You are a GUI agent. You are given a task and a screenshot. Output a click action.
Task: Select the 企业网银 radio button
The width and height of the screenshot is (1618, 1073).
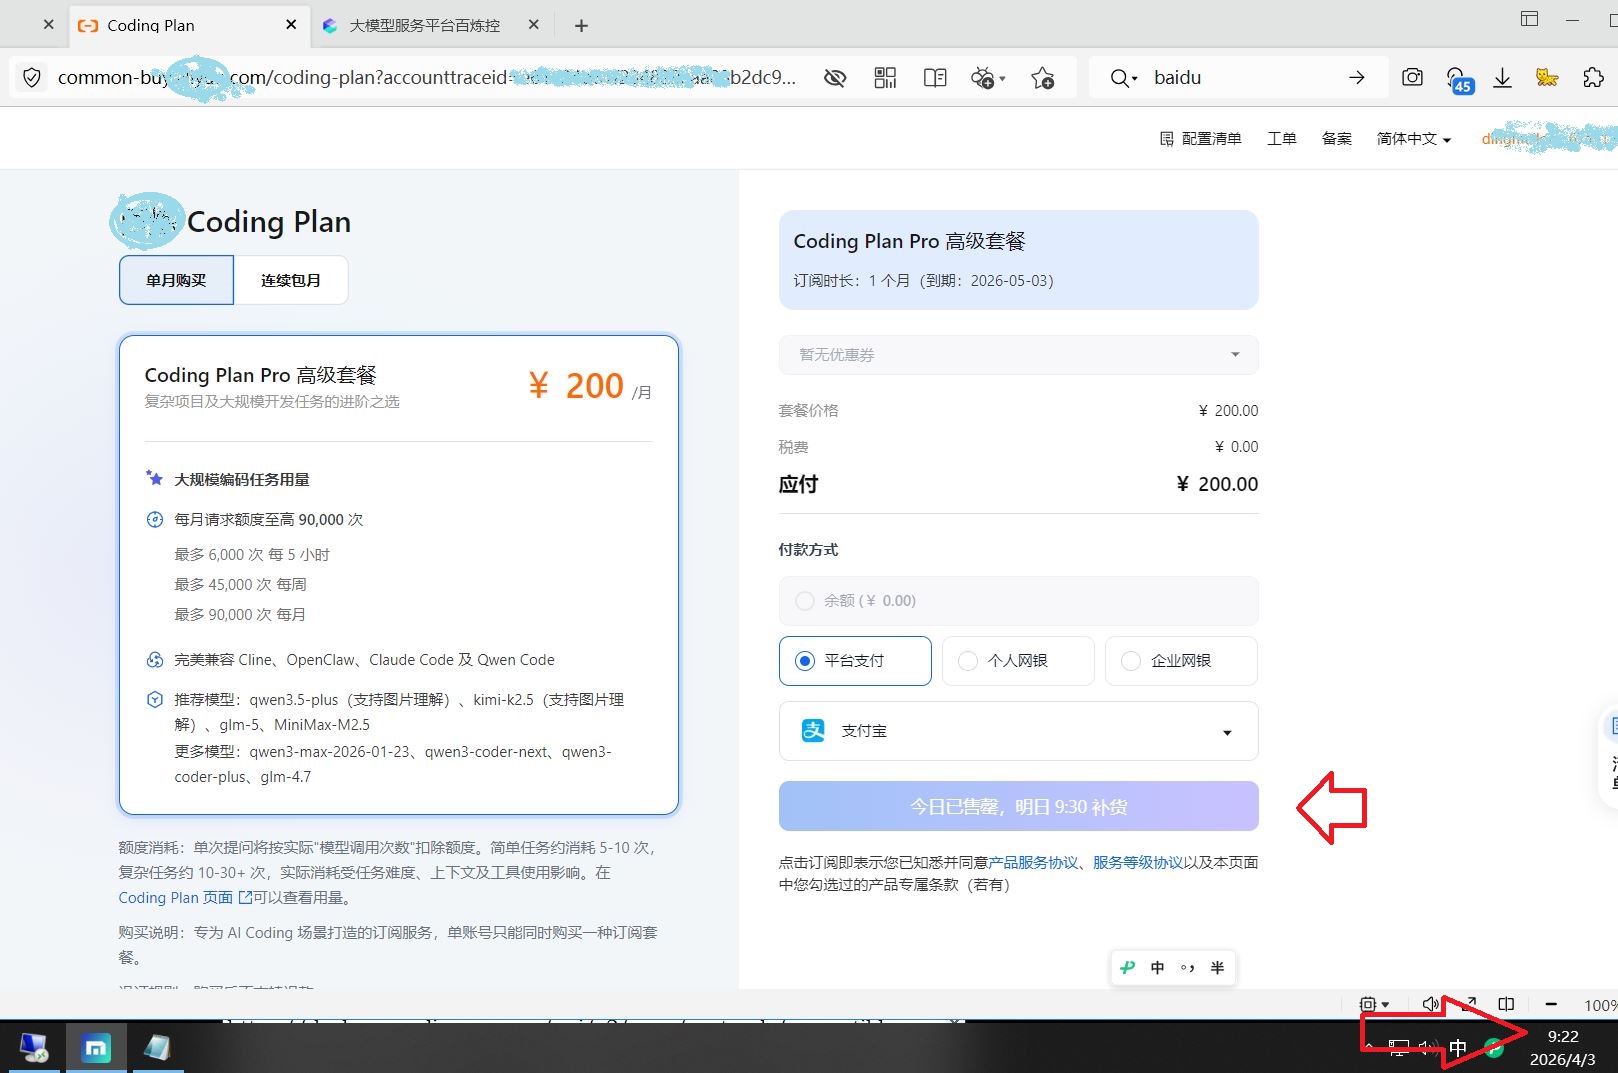point(1131,661)
